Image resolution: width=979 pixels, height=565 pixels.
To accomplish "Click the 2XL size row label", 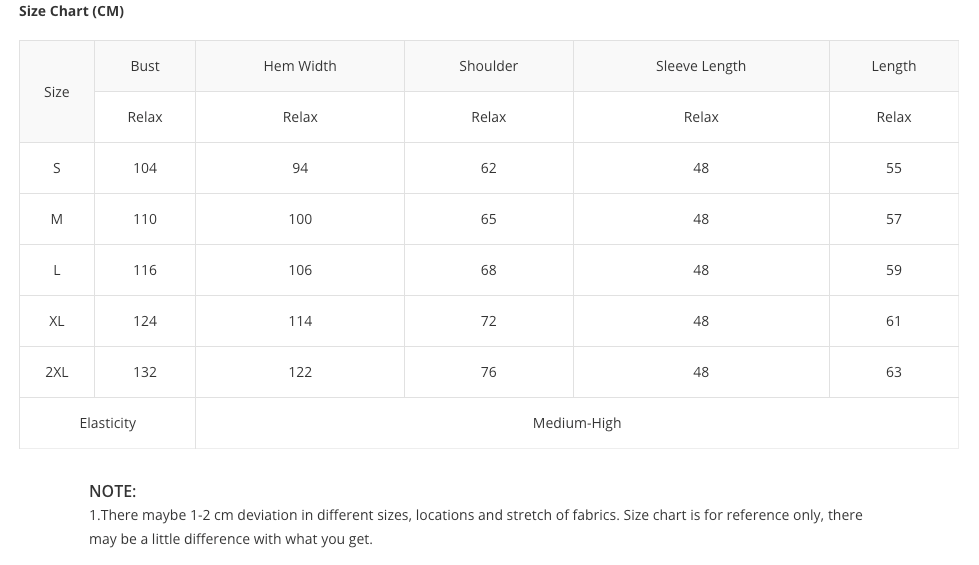I will 57,372.
